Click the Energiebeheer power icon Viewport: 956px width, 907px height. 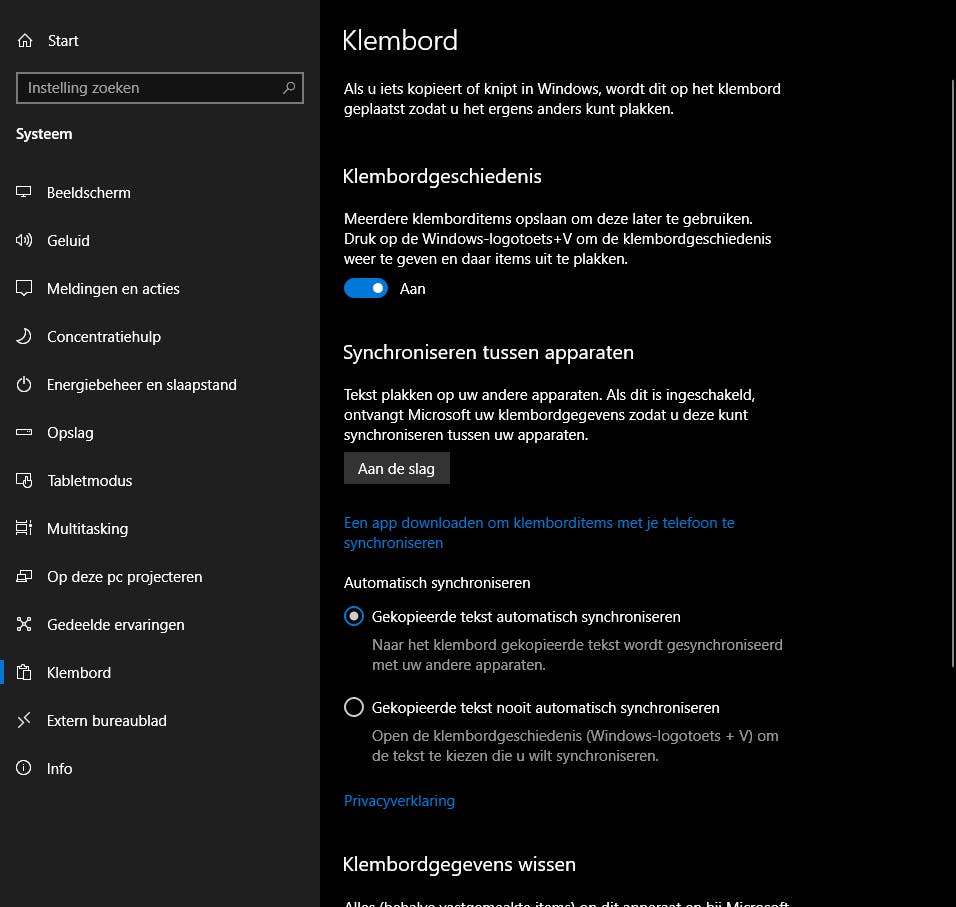(x=25, y=385)
